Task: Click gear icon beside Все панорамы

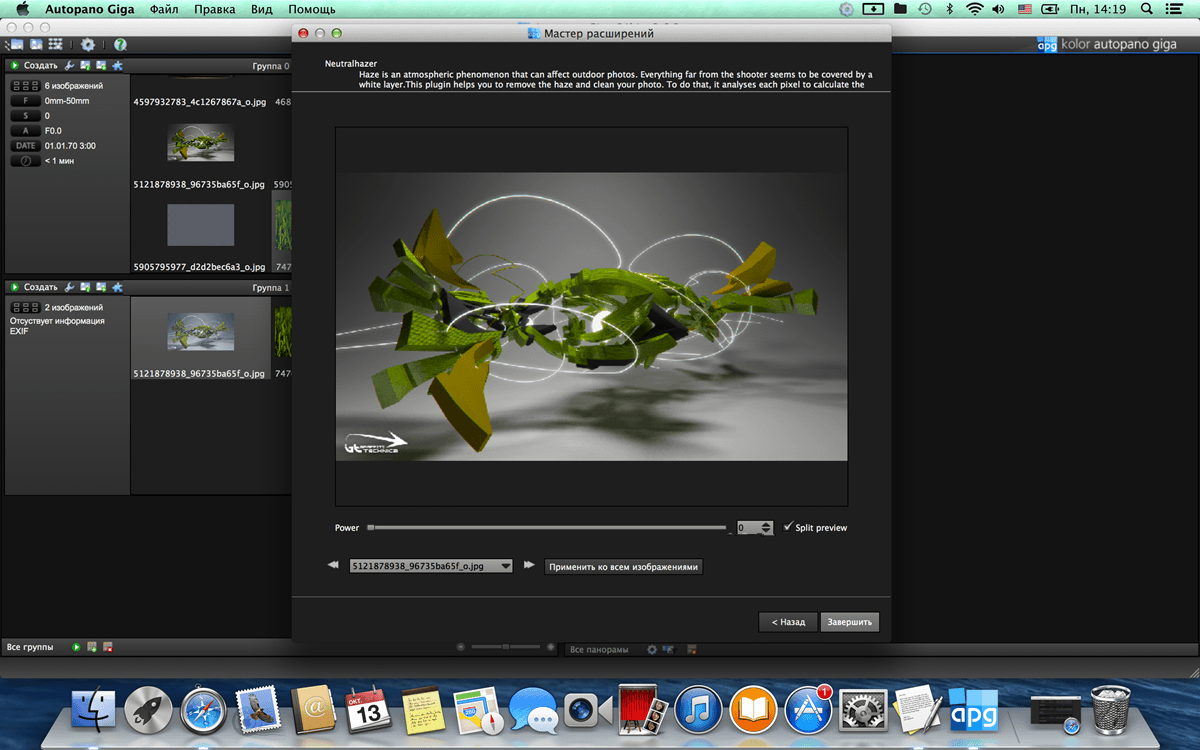Action: (652, 650)
